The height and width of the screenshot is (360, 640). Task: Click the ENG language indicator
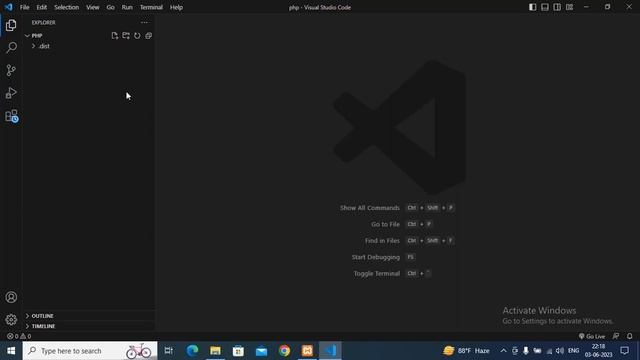pos(573,351)
